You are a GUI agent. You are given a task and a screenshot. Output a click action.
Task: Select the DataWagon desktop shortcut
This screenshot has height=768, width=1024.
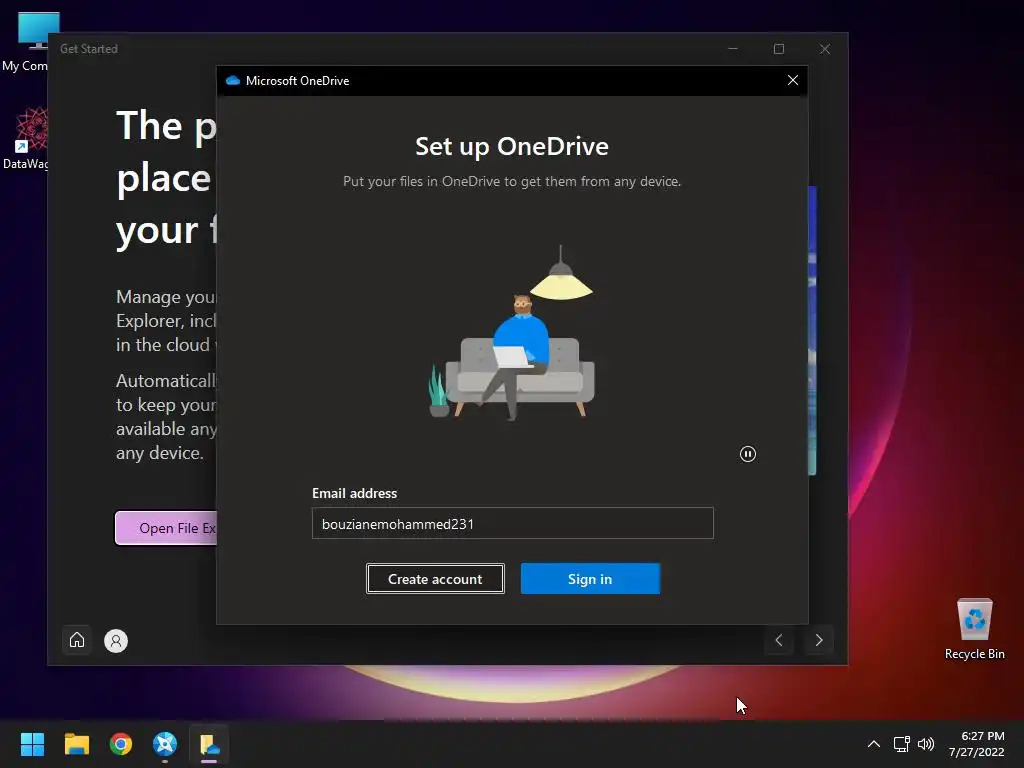[x=25, y=138]
